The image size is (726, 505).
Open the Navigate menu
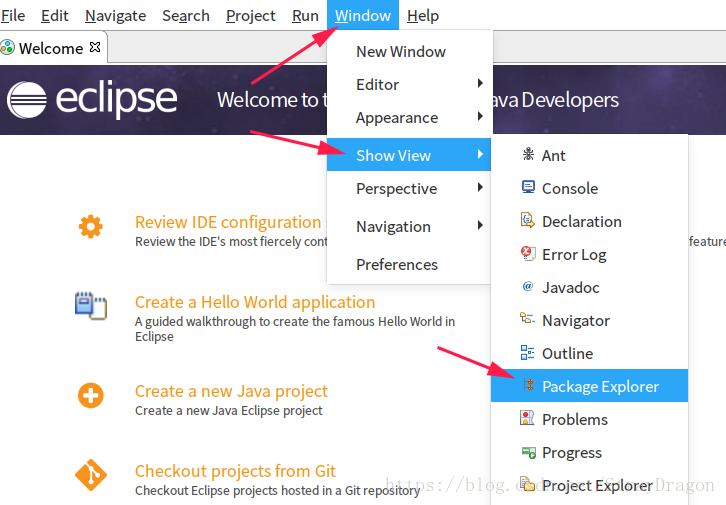coord(115,16)
